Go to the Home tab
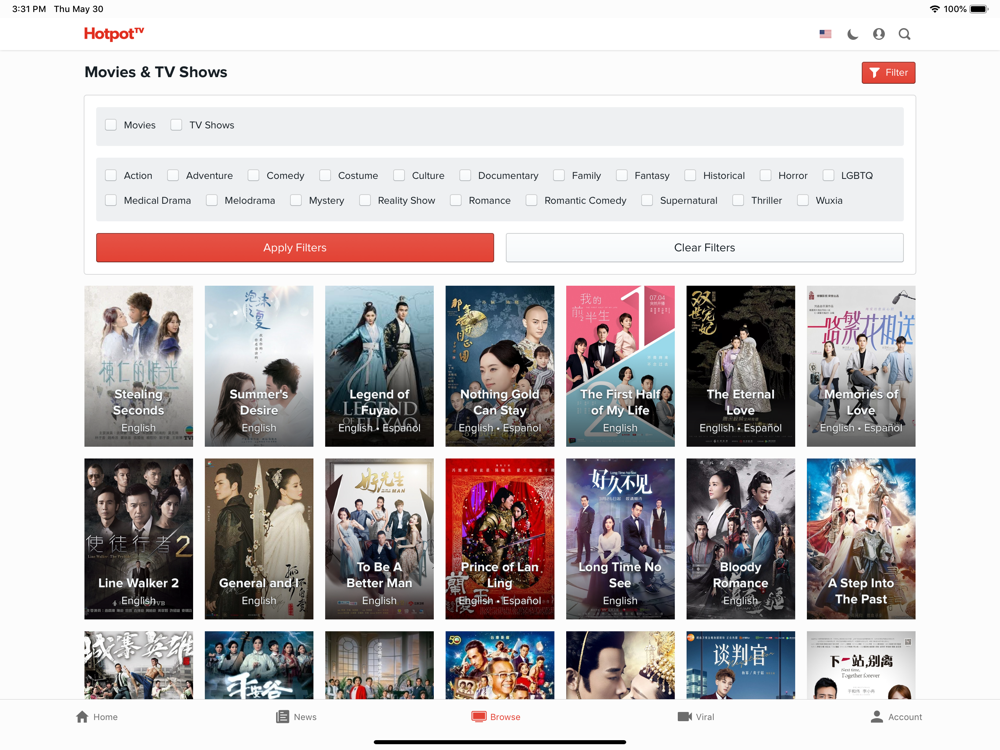Screen dimensions: 1000x750 97,717
